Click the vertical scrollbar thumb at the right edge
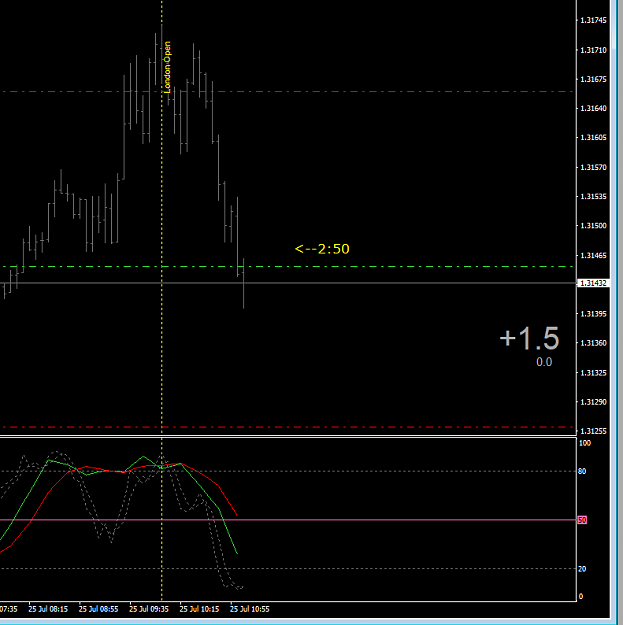Image resolution: width=623 pixels, height=625 pixels. [x=613, y=24]
